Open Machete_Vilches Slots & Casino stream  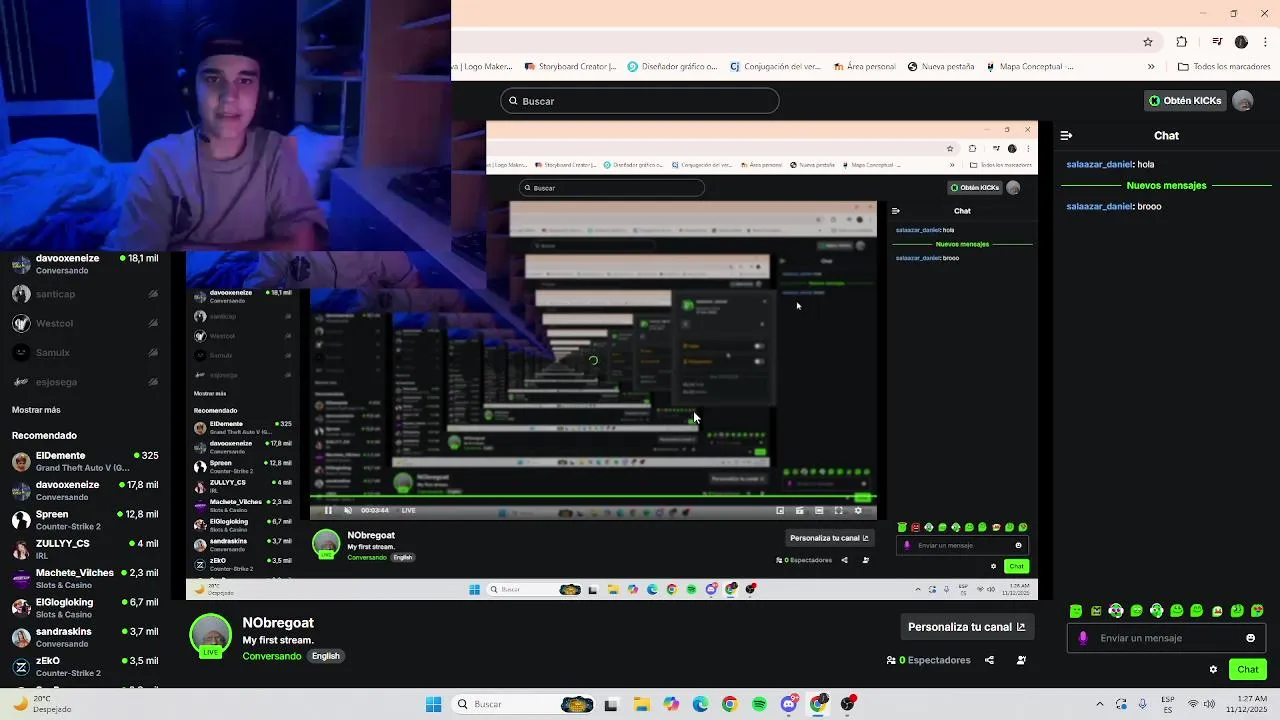[85, 578]
